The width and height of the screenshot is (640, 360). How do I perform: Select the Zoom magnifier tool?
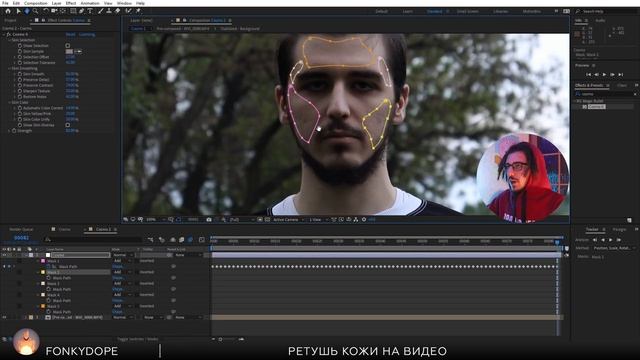(36, 11)
